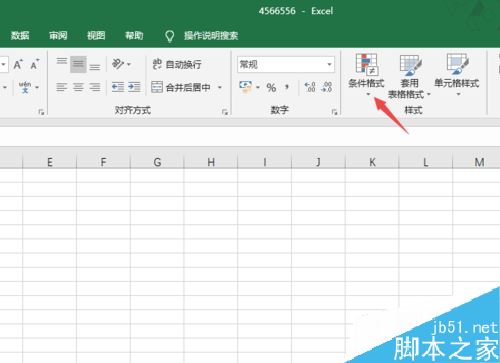Image resolution: width=500 pixels, height=363 pixels.
Task: Select column F header
Action: (103, 162)
